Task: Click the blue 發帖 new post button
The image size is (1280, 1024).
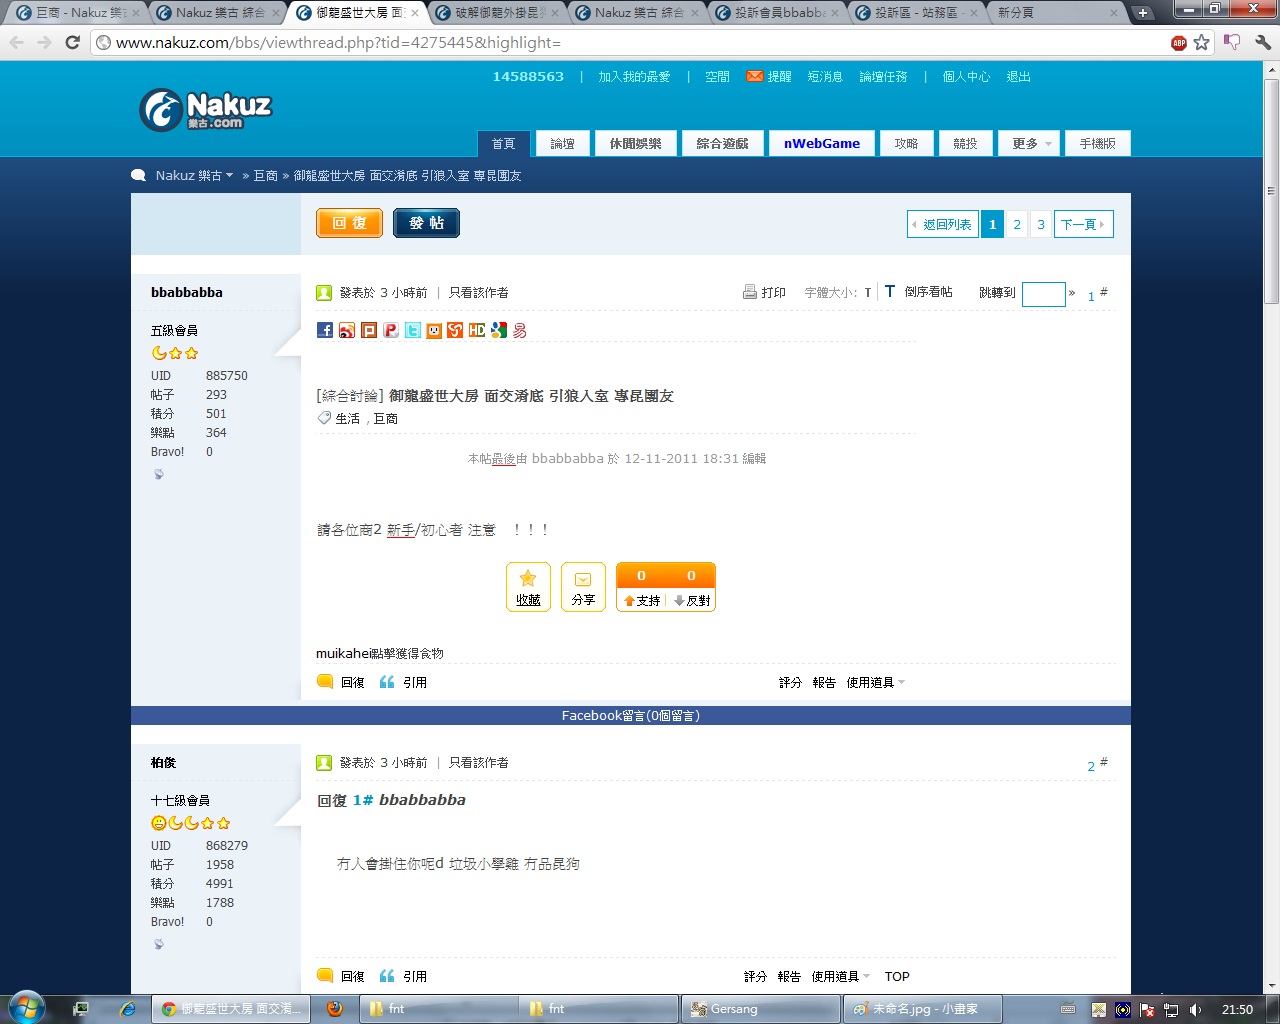Action: pos(426,223)
